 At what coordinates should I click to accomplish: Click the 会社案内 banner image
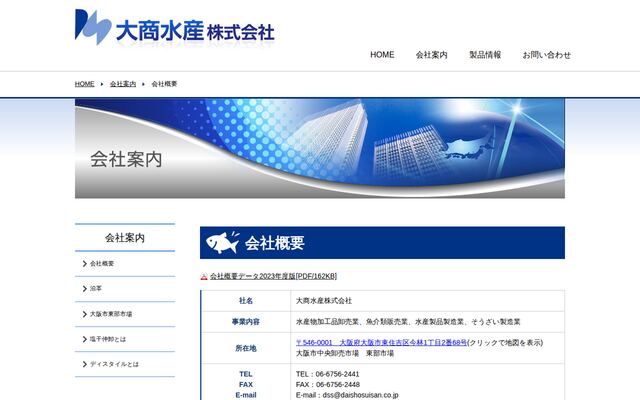click(320, 149)
